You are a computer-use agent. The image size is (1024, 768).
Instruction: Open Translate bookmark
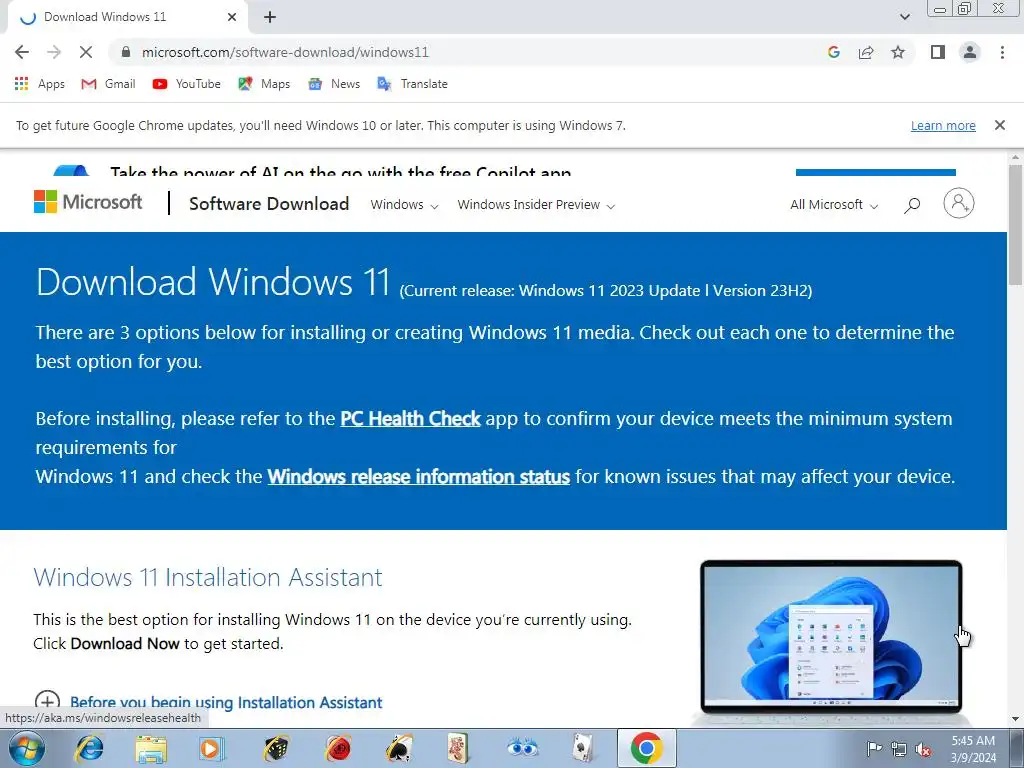[x=413, y=84]
